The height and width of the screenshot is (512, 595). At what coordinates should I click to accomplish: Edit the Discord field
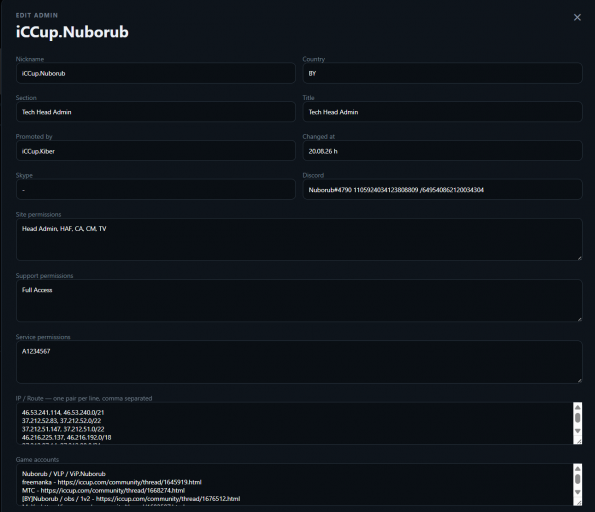tap(442, 190)
